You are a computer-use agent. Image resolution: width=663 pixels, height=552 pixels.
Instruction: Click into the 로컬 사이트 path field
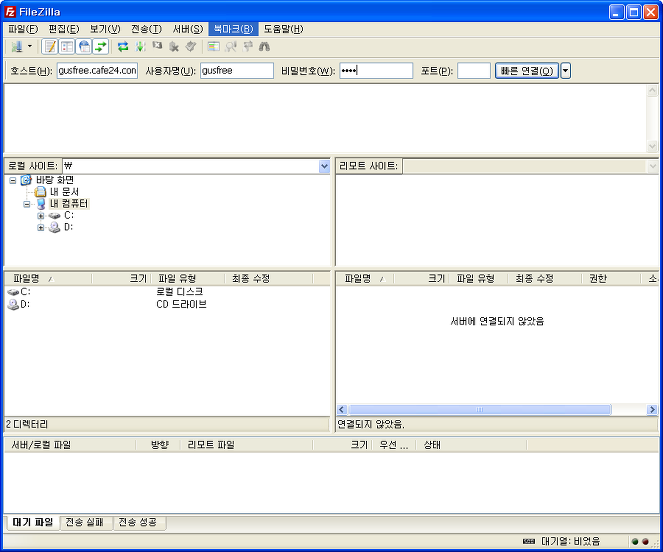pos(191,166)
